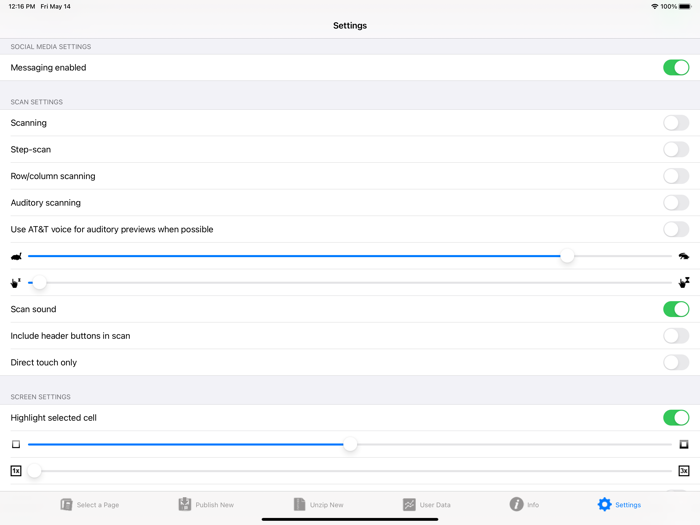Select the Settings tab label
The height and width of the screenshot is (525, 700).
click(628, 505)
